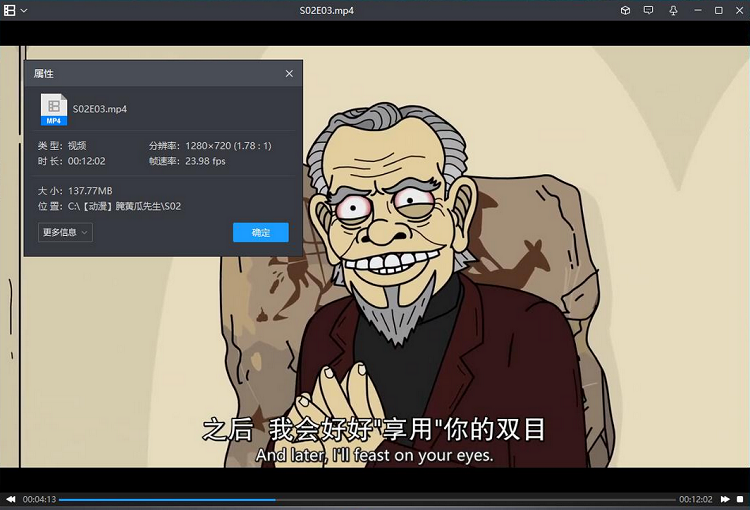Click the total duration 00:12:02 display

click(695, 499)
